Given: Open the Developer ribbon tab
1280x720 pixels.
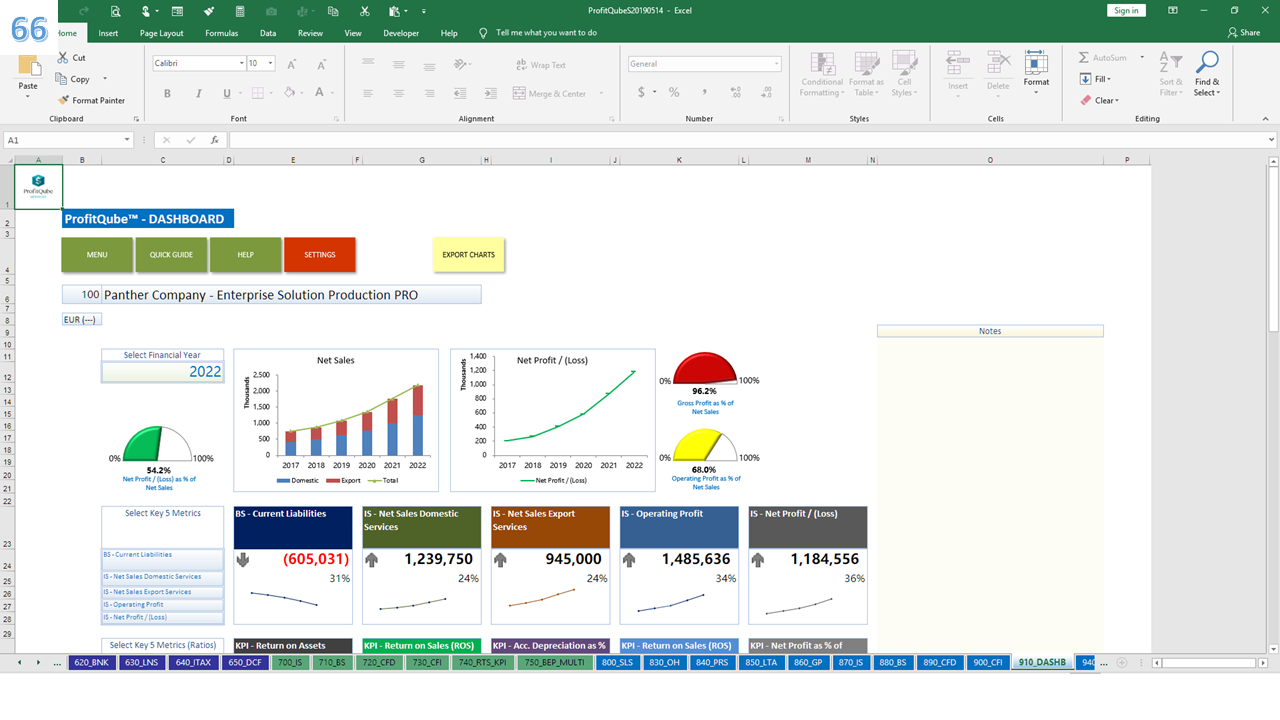Looking at the screenshot, I should pos(401,33).
